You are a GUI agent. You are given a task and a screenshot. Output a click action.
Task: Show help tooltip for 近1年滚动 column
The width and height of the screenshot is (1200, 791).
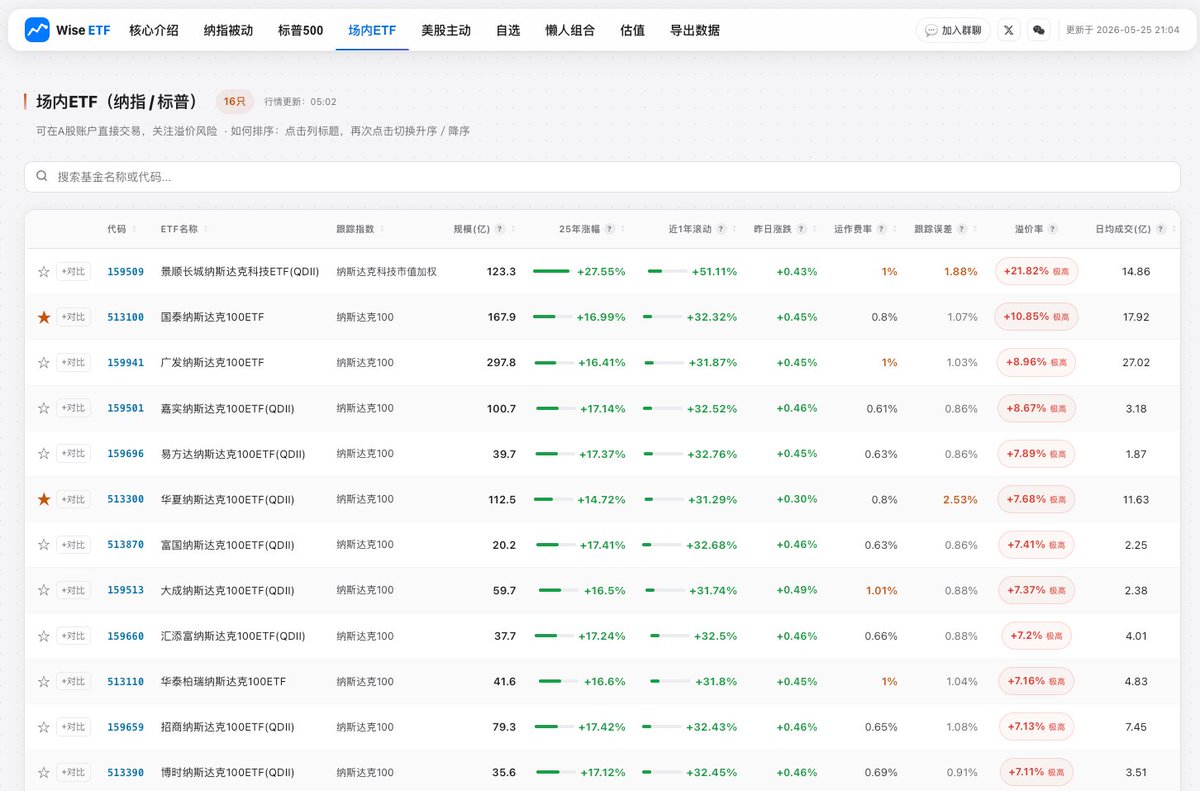pyautogui.click(x=721, y=229)
